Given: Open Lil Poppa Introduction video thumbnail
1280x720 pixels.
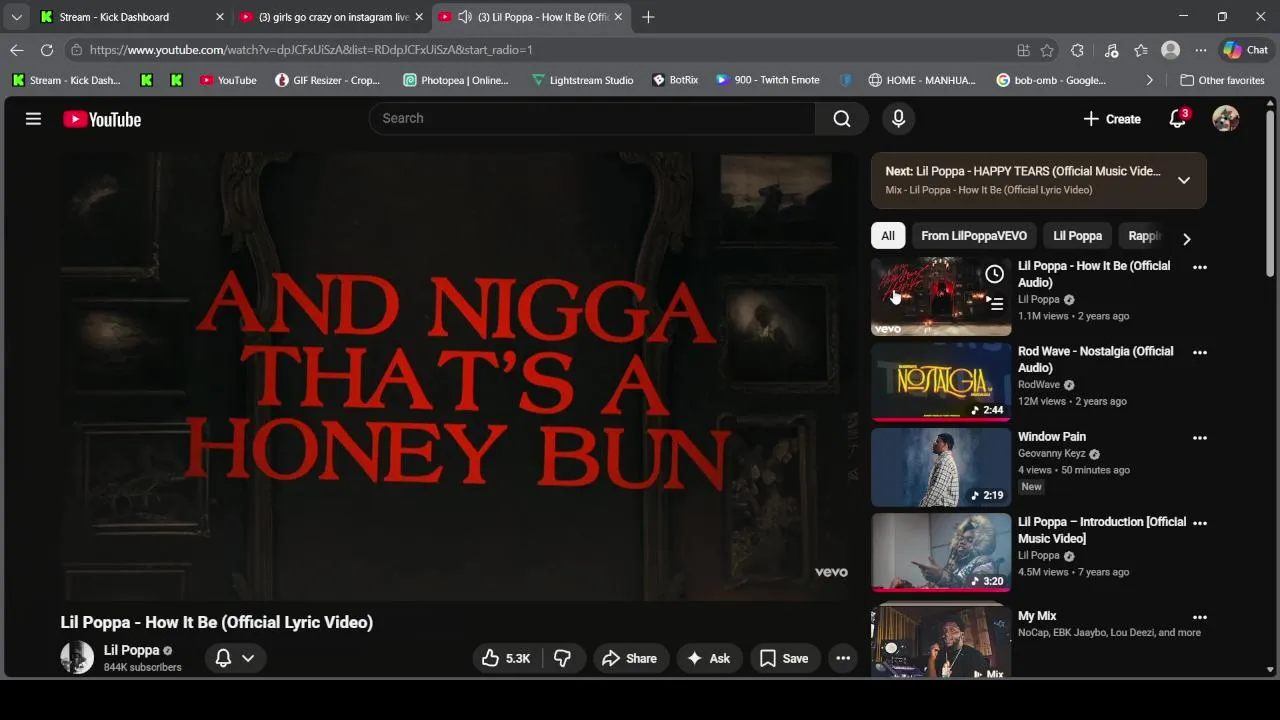Looking at the screenshot, I should tap(941, 552).
